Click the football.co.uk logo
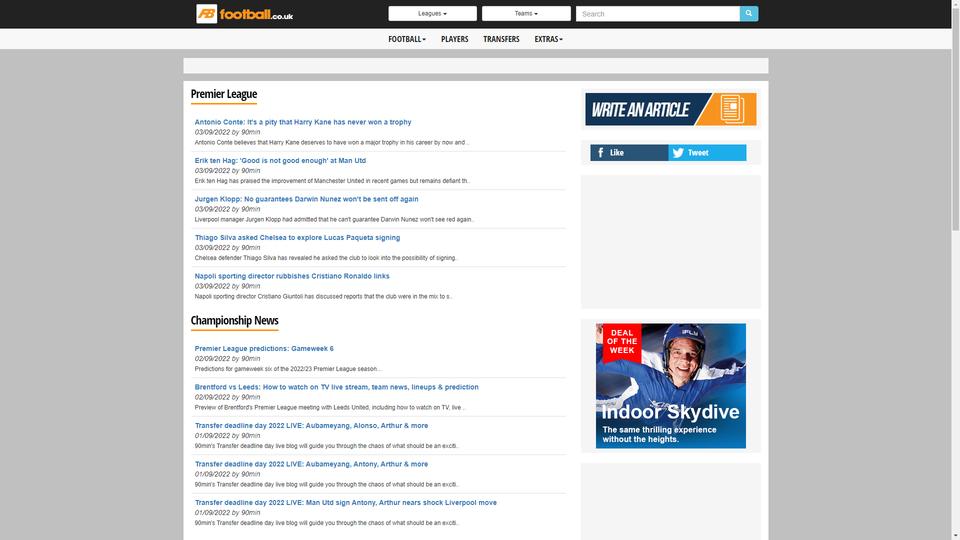960x540 pixels. coord(244,13)
